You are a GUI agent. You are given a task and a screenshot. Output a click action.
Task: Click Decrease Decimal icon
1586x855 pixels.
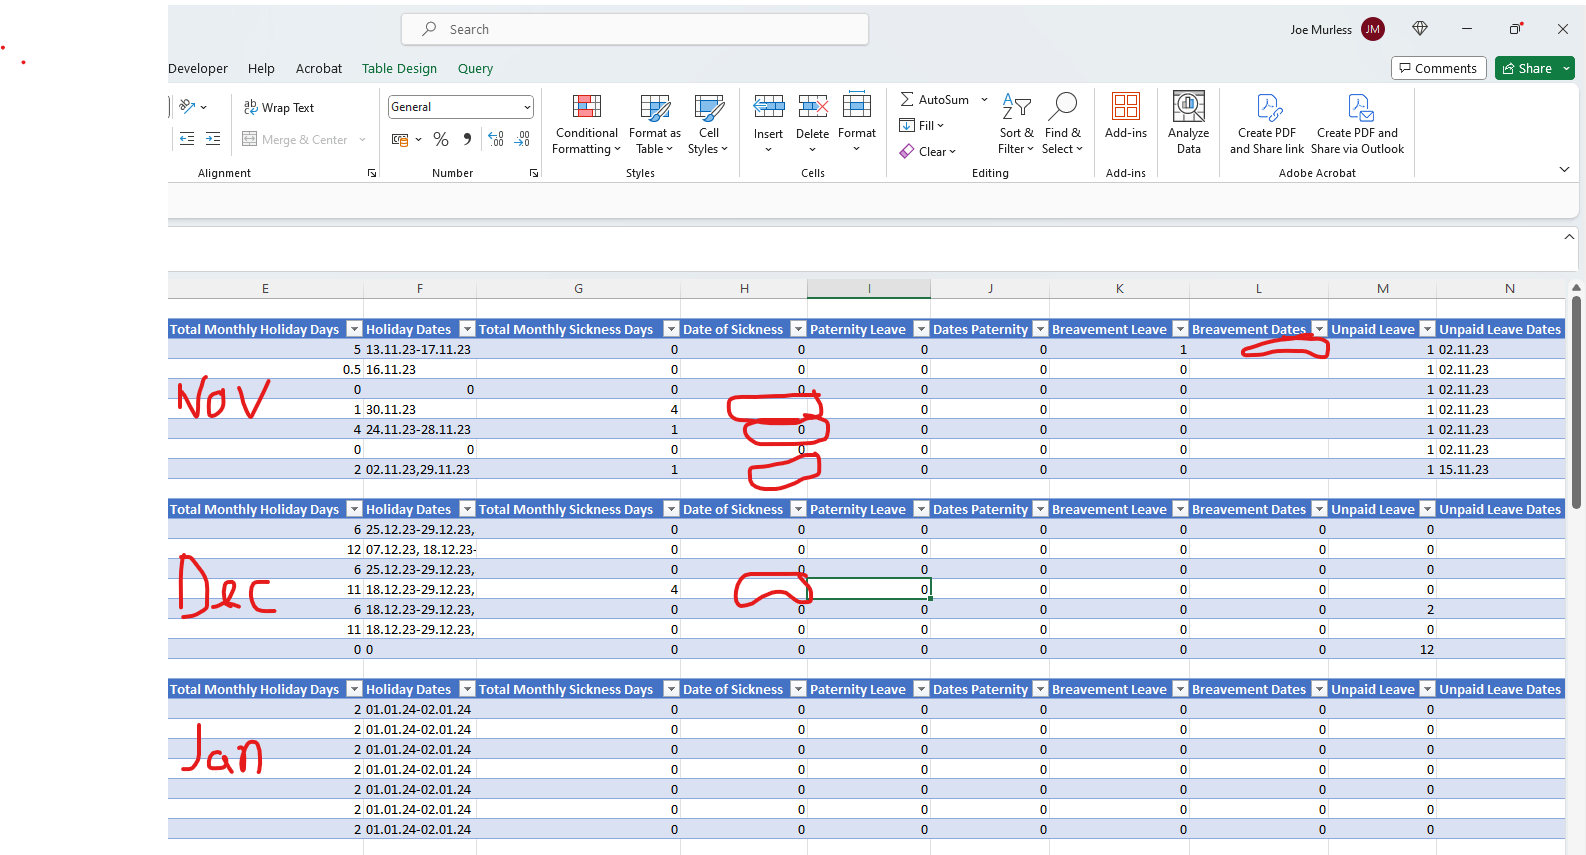point(522,140)
